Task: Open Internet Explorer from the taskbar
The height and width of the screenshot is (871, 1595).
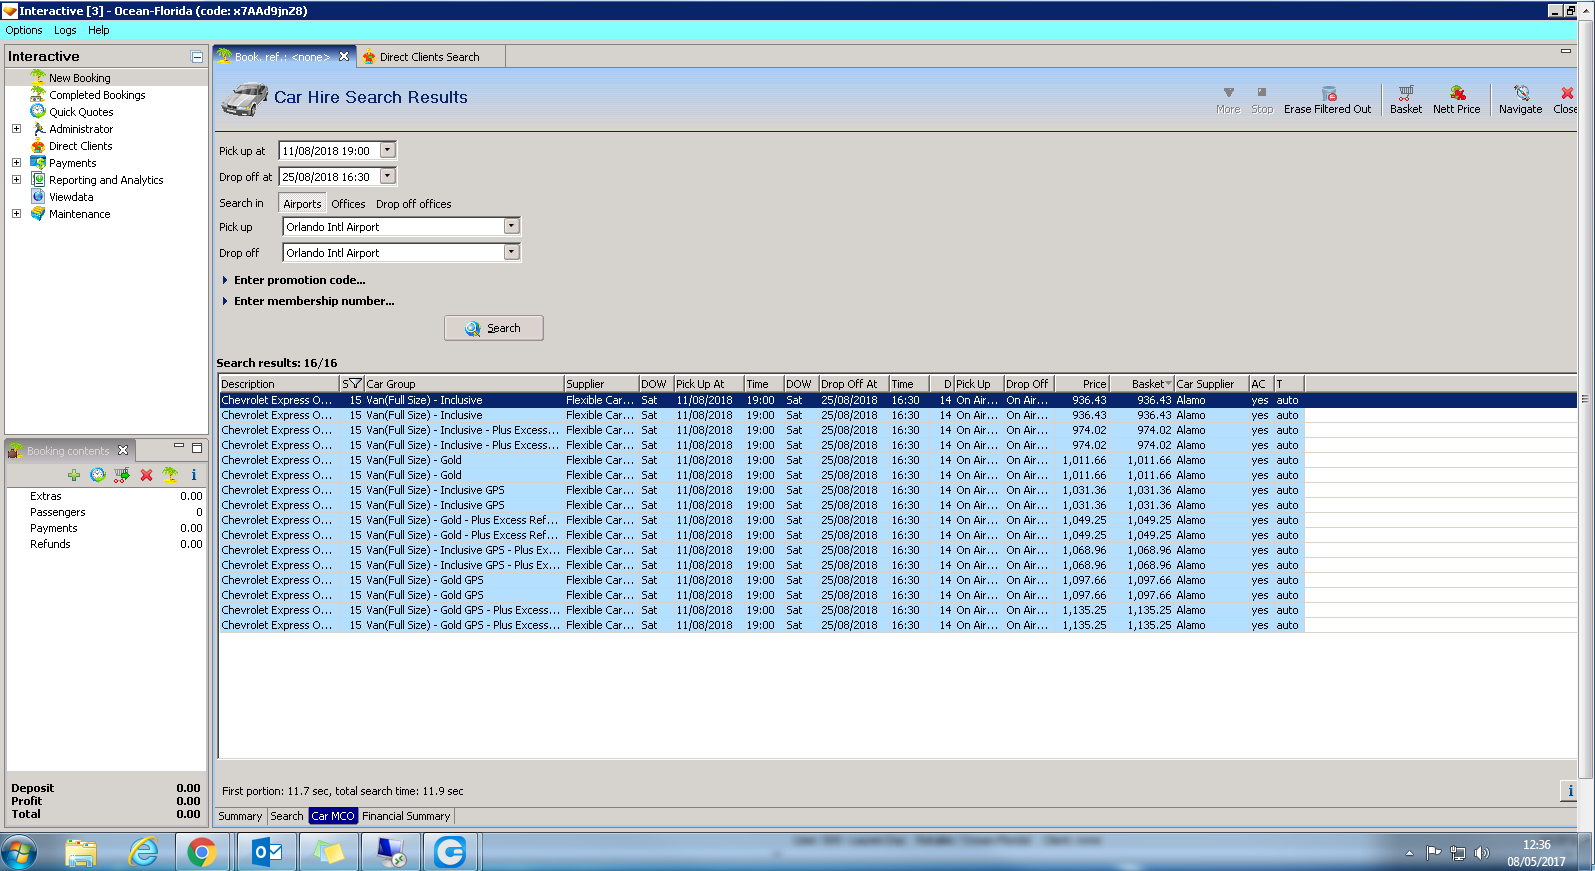Action: pyautogui.click(x=143, y=852)
